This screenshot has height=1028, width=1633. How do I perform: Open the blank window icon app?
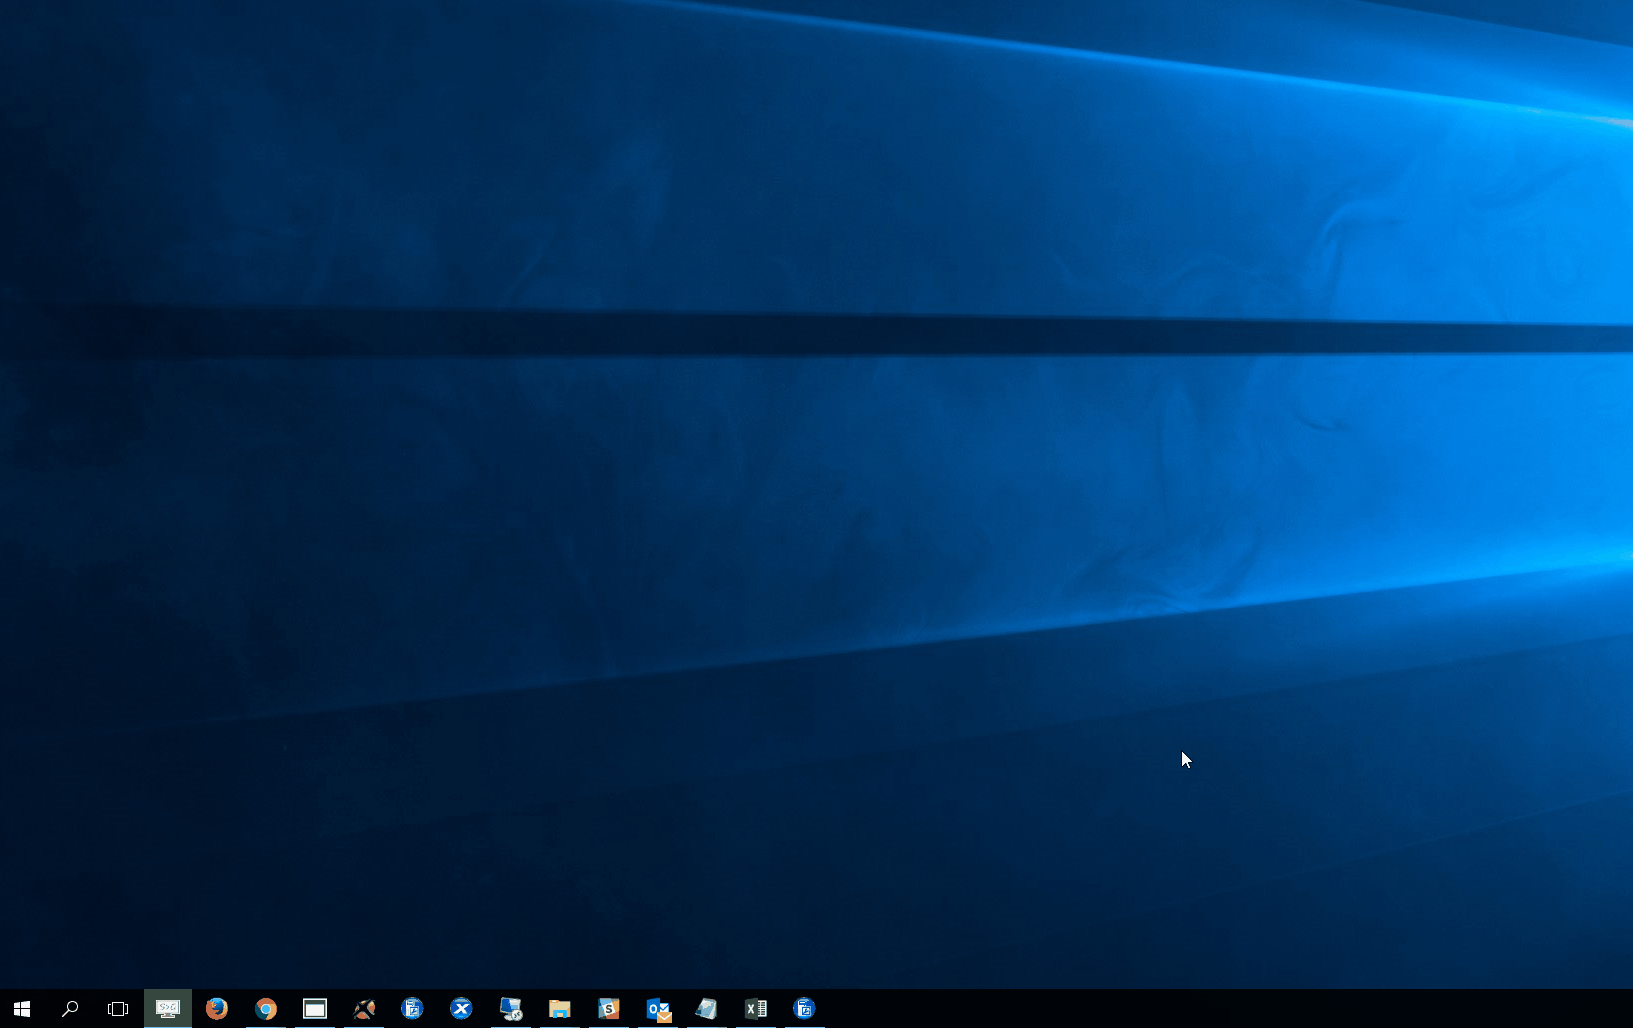coord(315,1009)
